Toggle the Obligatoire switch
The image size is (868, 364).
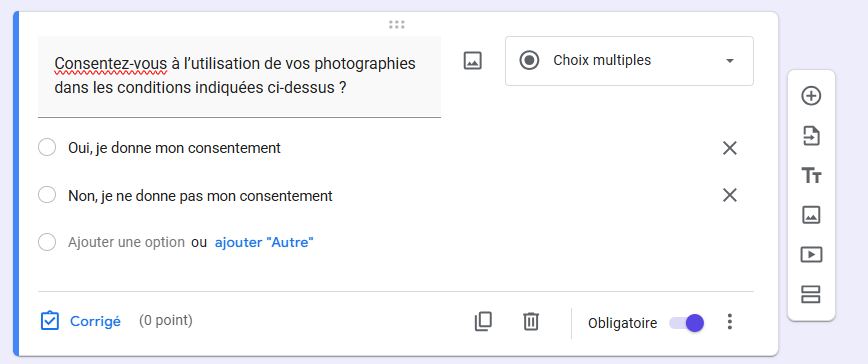point(686,323)
